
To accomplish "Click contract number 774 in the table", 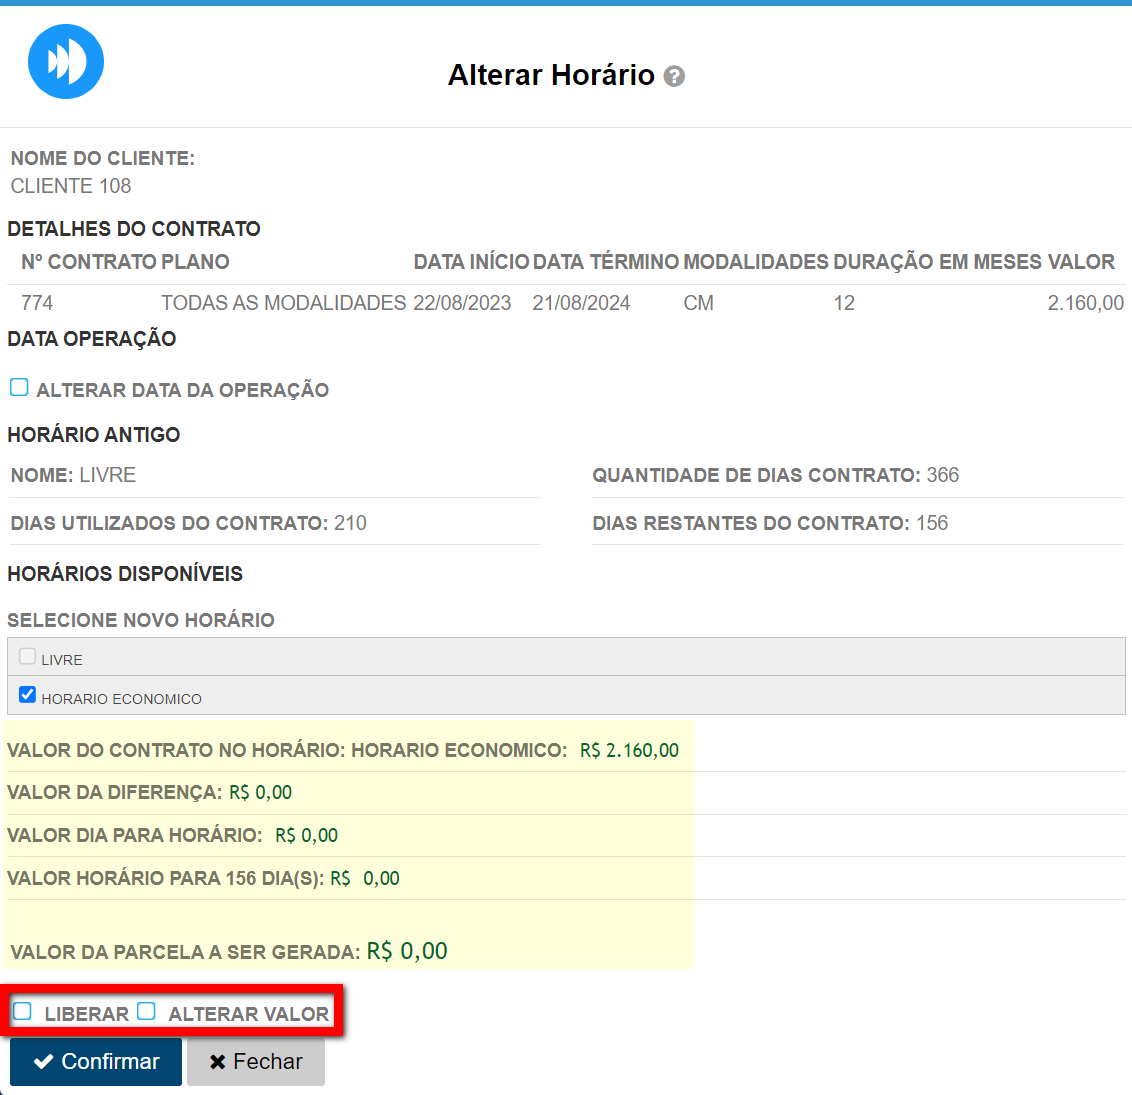I will [37, 303].
